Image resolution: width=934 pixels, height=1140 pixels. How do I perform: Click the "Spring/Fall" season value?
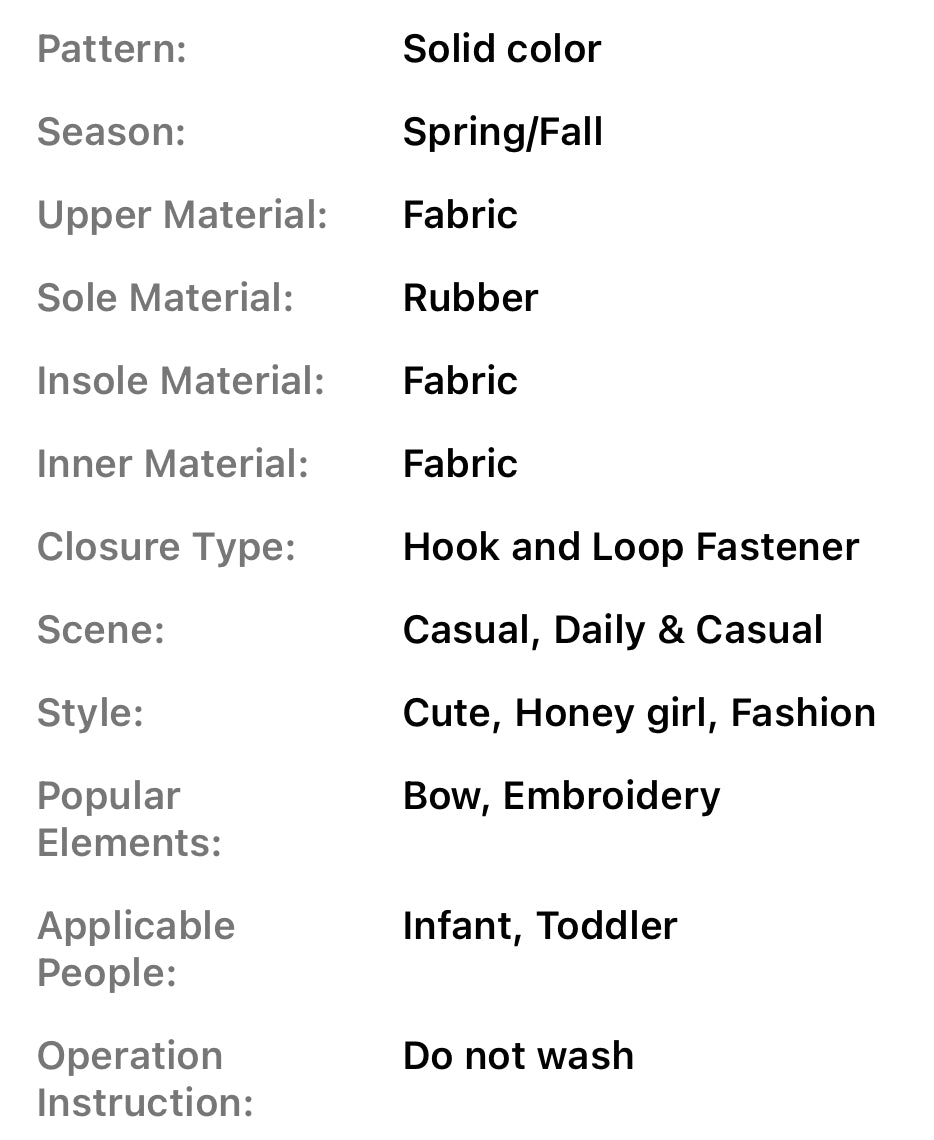point(502,132)
